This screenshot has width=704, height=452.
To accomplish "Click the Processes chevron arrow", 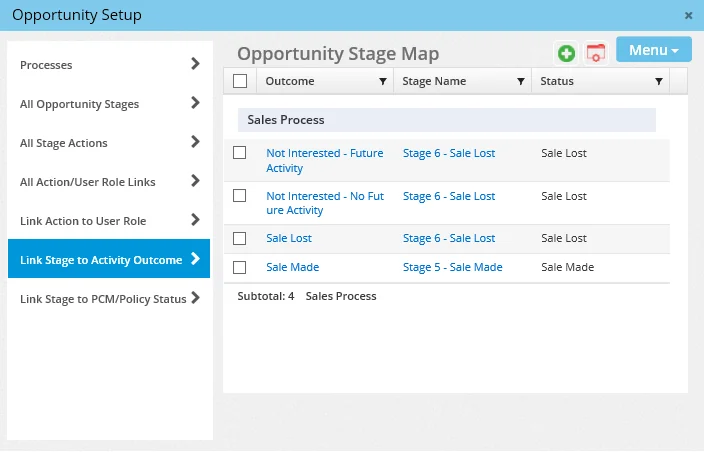I will [x=195, y=64].
